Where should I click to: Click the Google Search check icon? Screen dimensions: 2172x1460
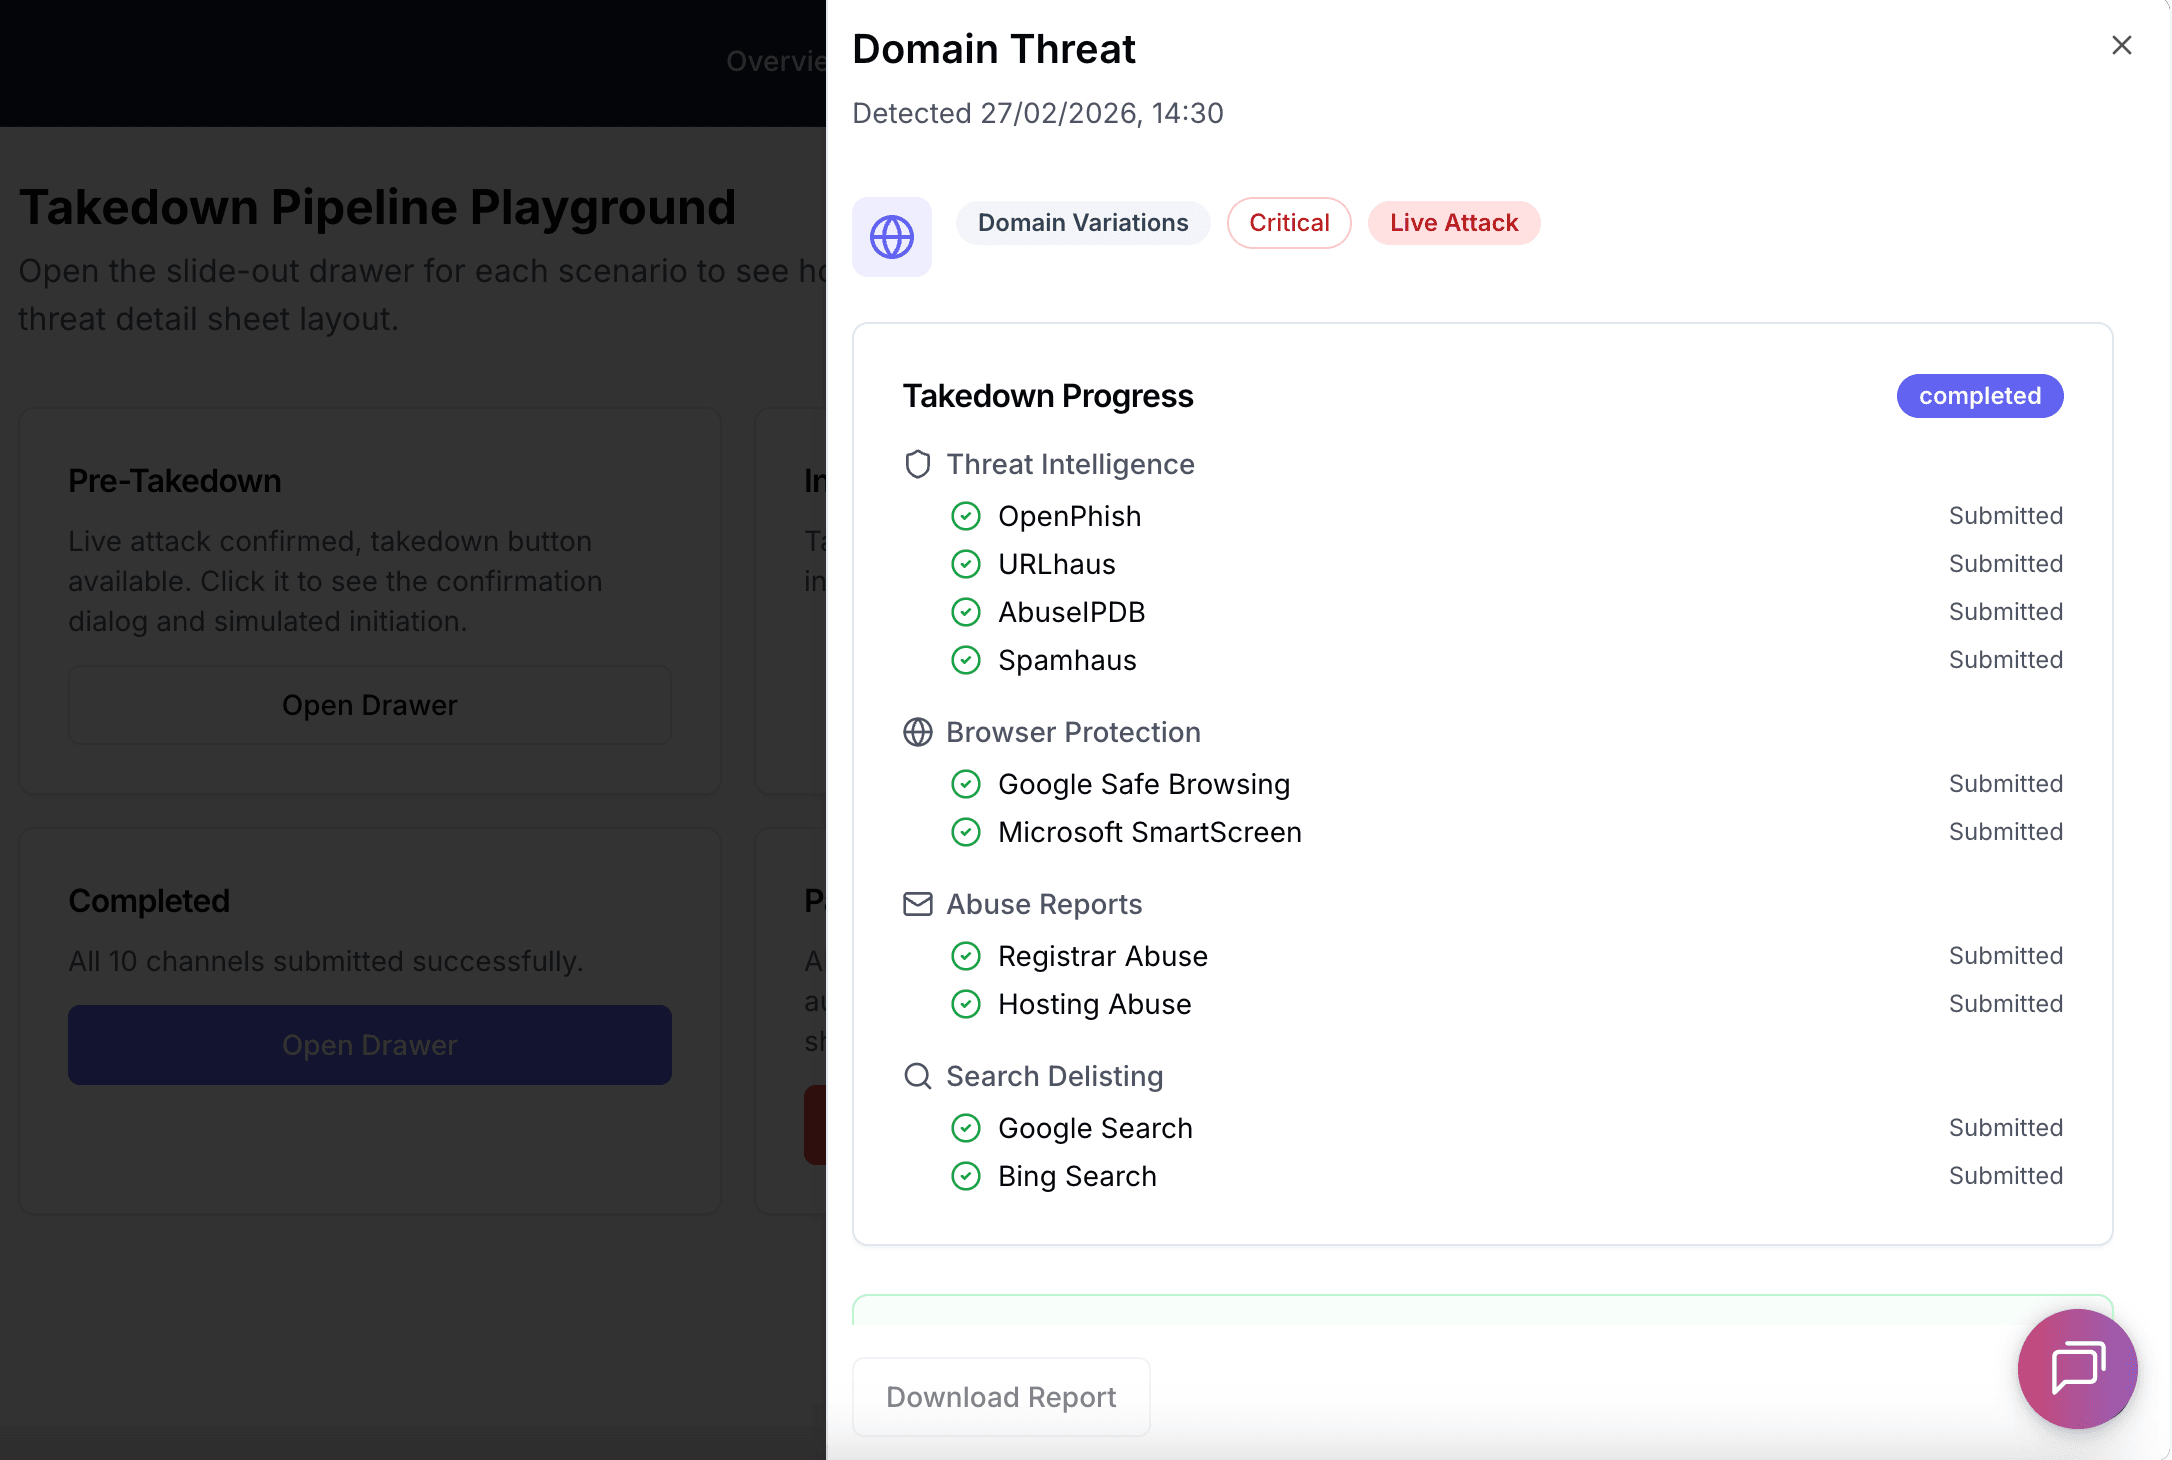coord(965,1128)
